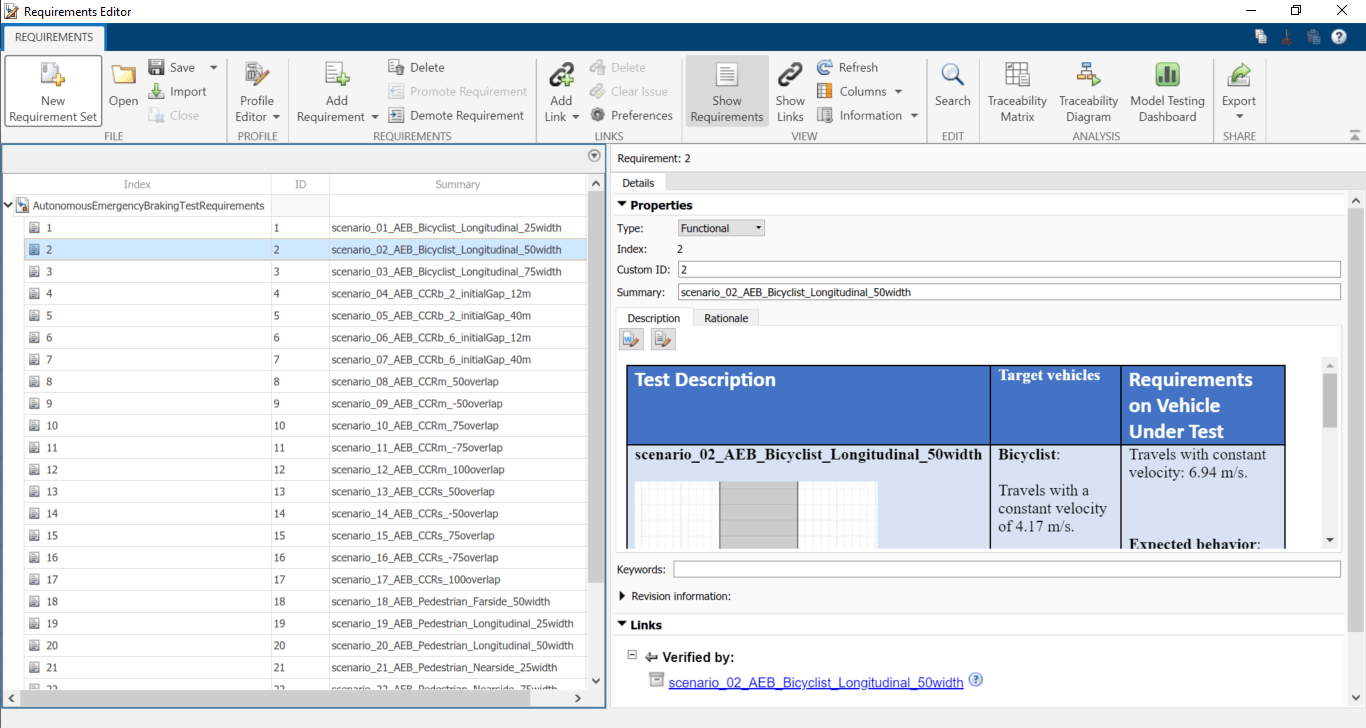This screenshot has height=728, width=1366.
Task: Collapse the Verified by link group
Action: (632, 656)
